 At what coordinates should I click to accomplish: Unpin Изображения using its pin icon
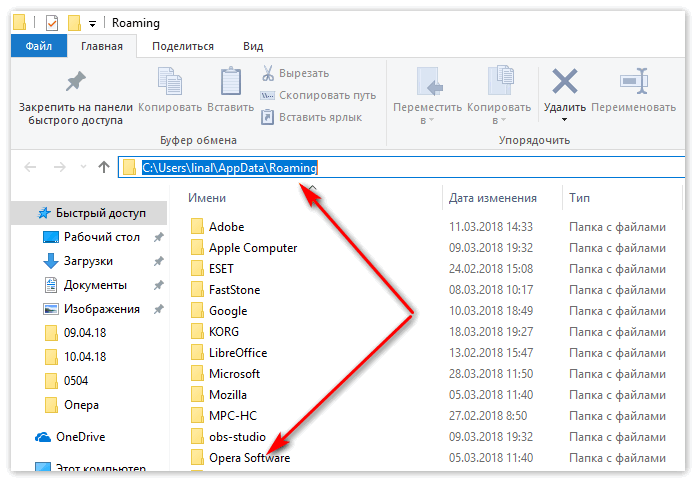tap(158, 309)
